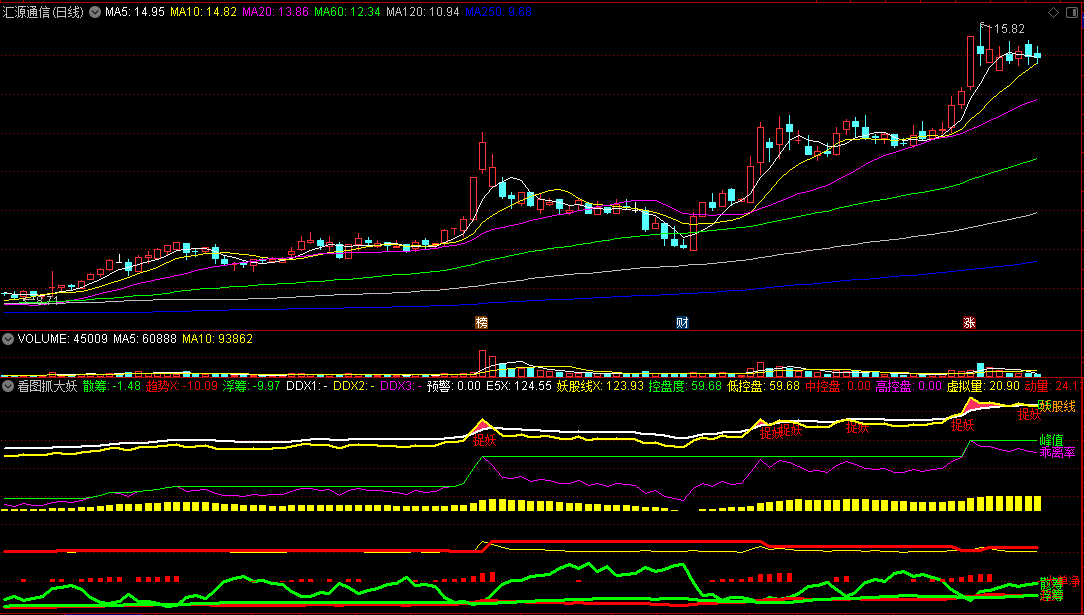Click volume panel MA5: 60888 value
Screen dimensions: 1084x615
click(x=144, y=339)
